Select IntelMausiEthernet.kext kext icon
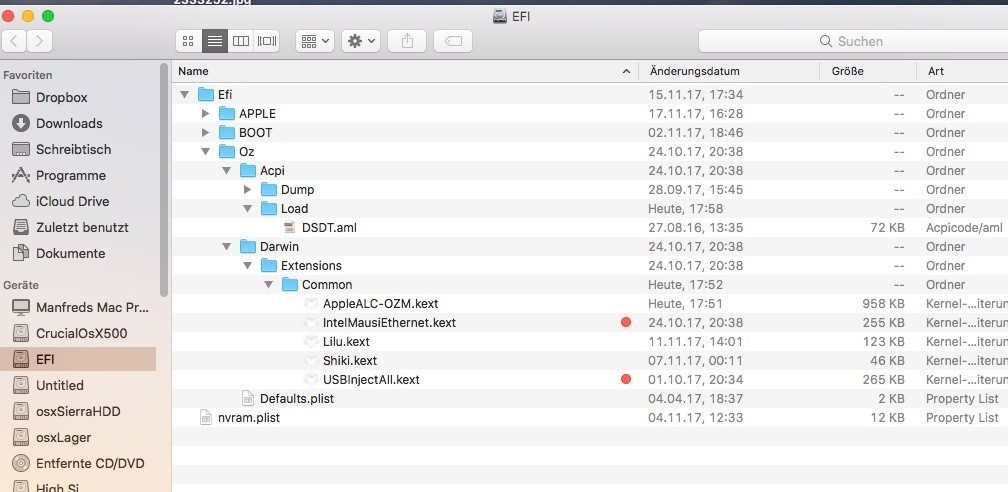The height and width of the screenshot is (492, 1008). tap(311, 322)
